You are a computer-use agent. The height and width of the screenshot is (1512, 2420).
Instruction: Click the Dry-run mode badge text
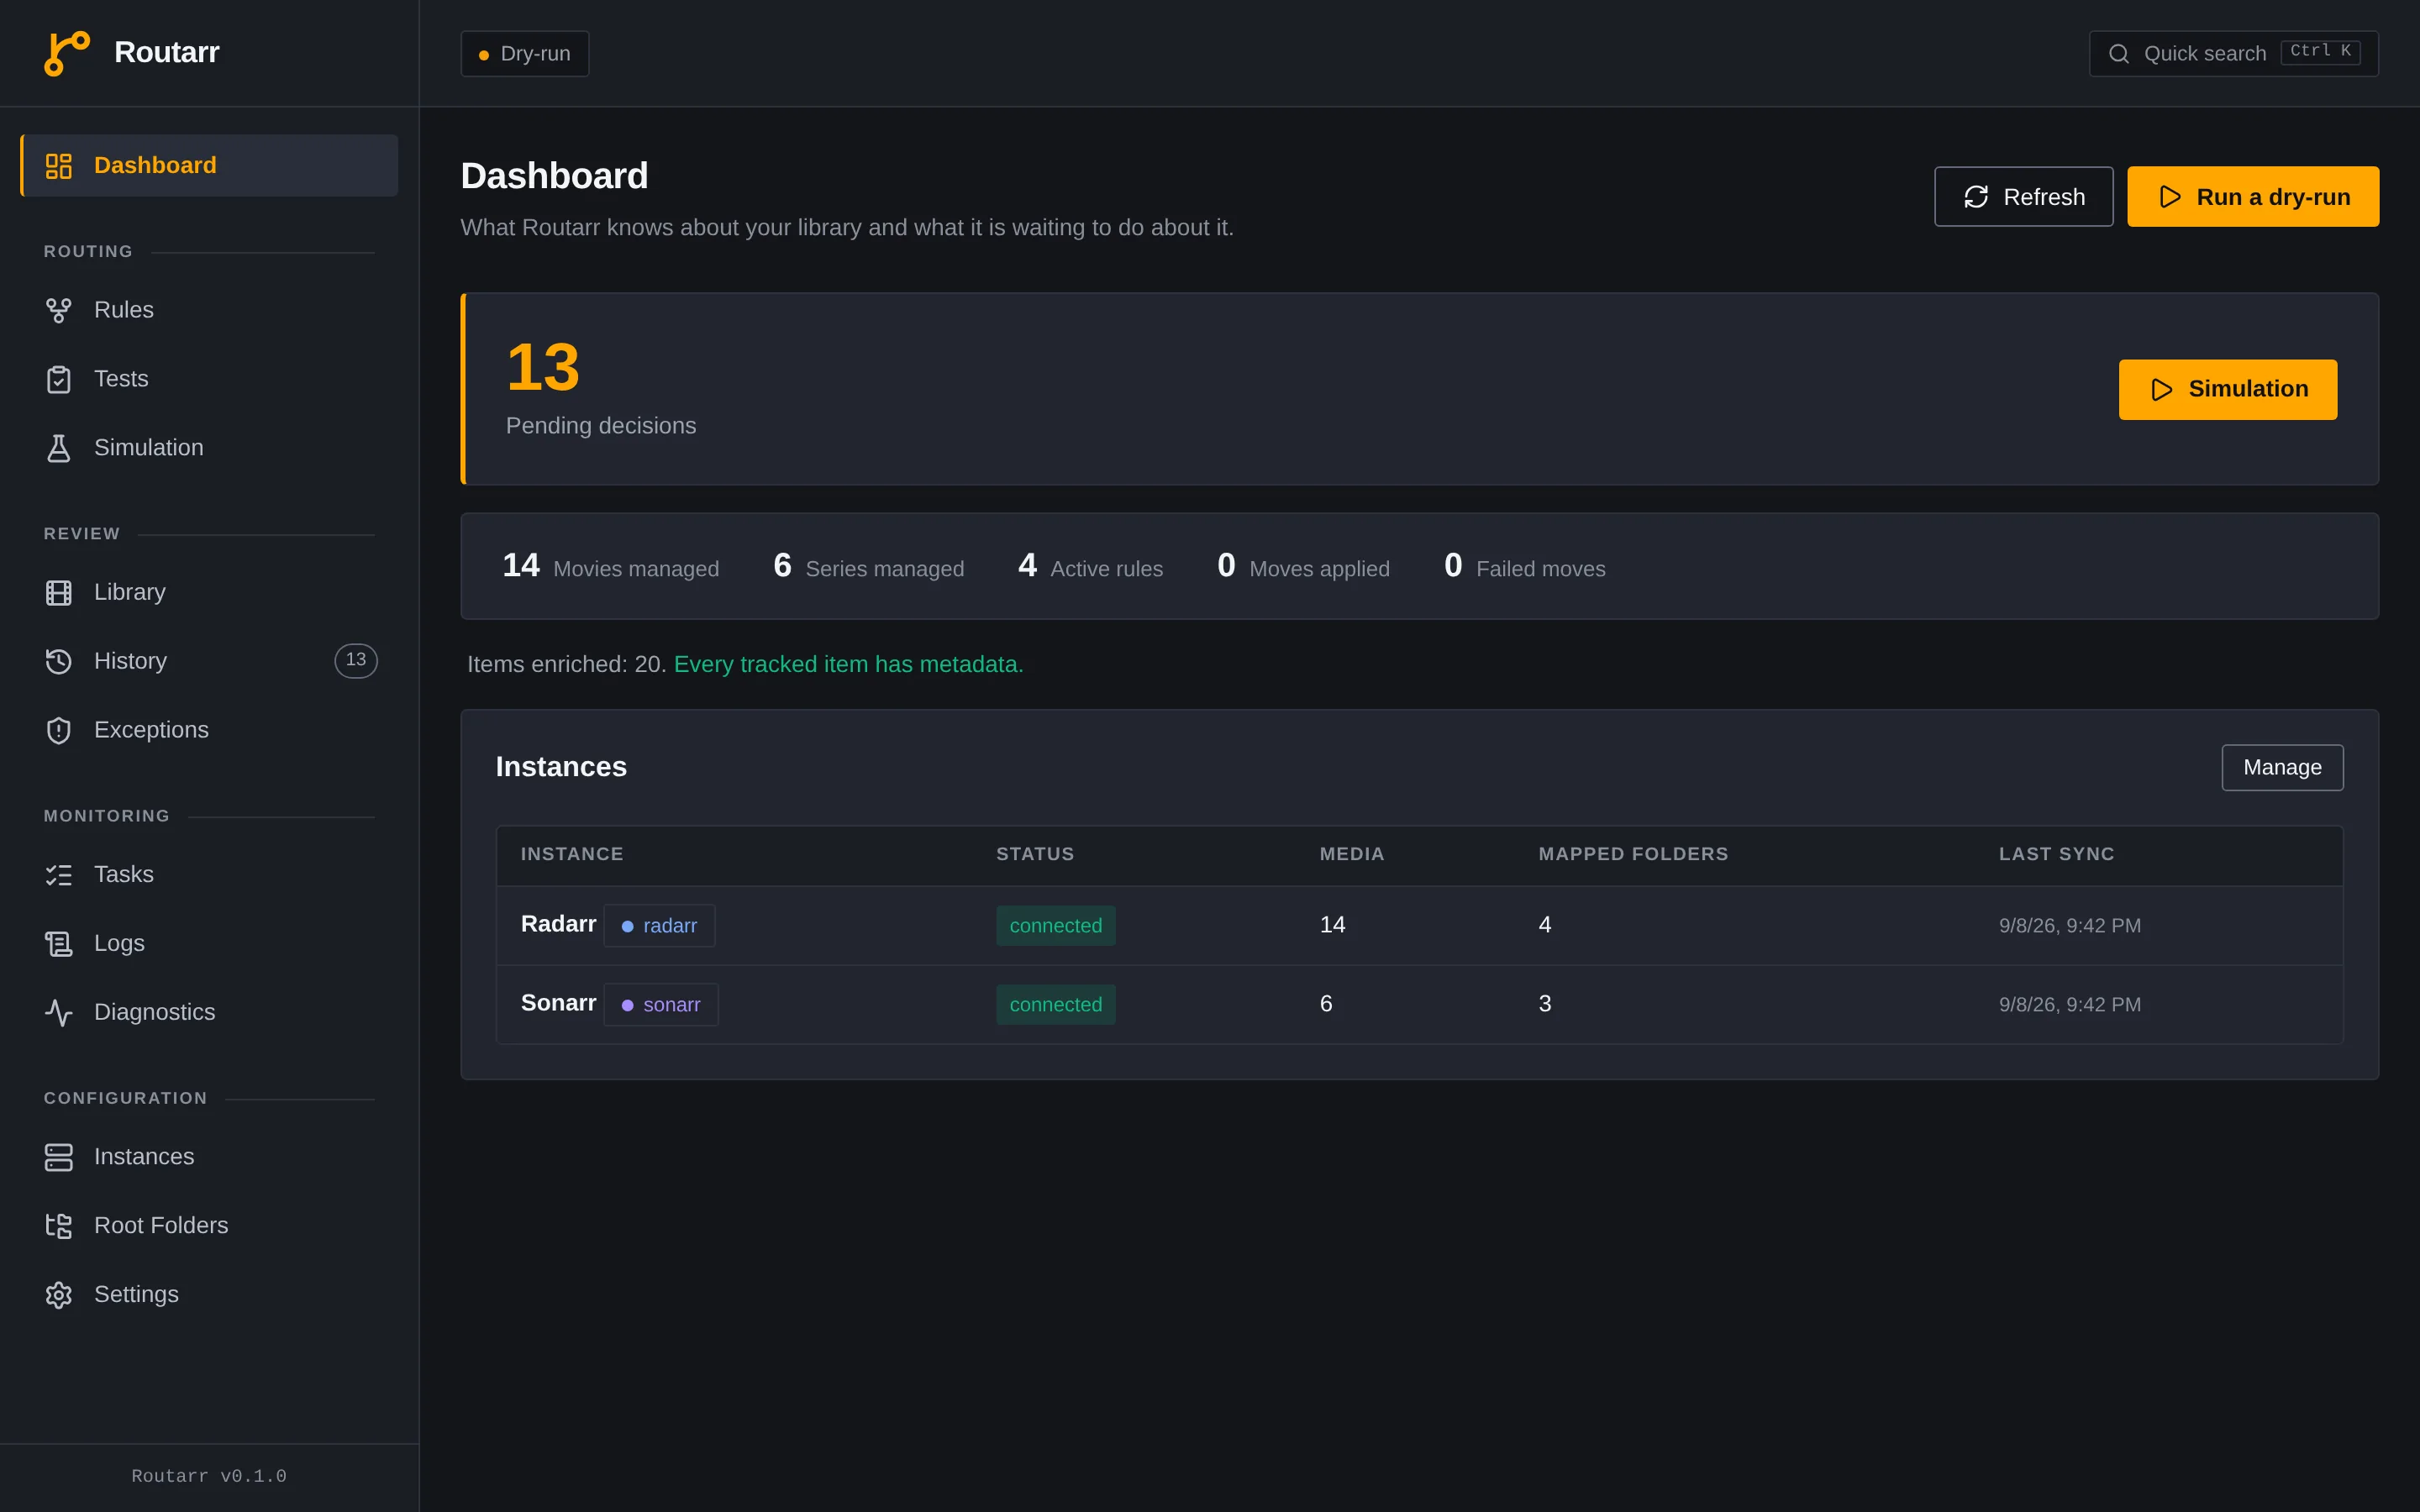point(535,54)
